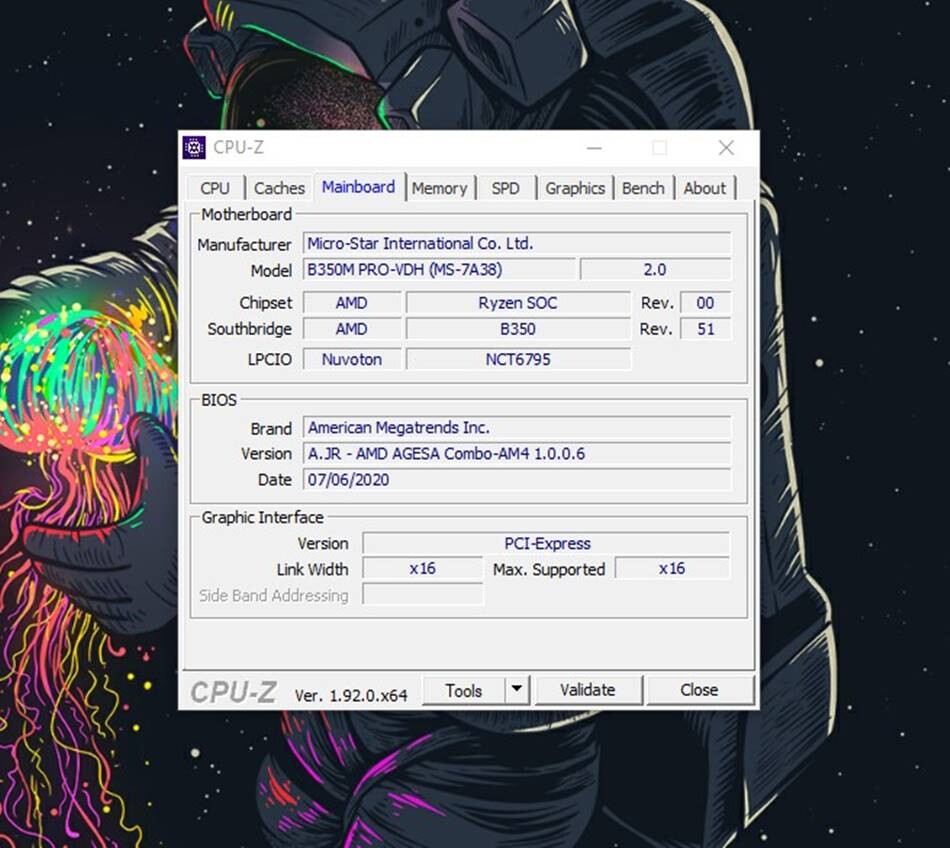Open the Caches tab
950x848 pixels.
click(x=279, y=188)
